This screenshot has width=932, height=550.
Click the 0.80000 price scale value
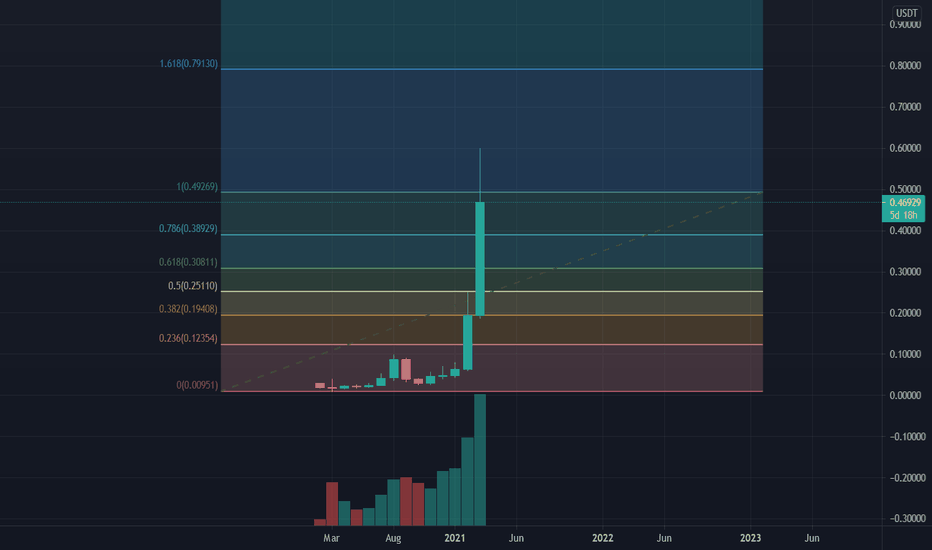tap(905, 65)
